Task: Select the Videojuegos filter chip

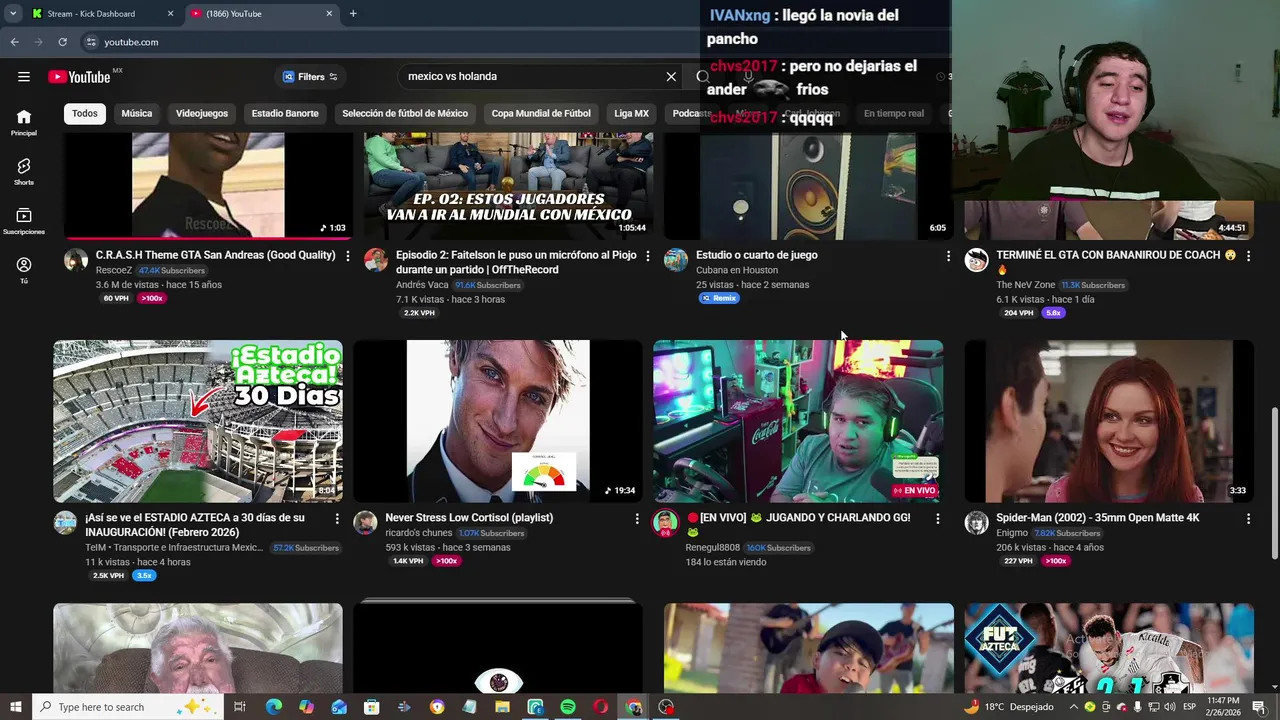Action: tap(202, 113)
